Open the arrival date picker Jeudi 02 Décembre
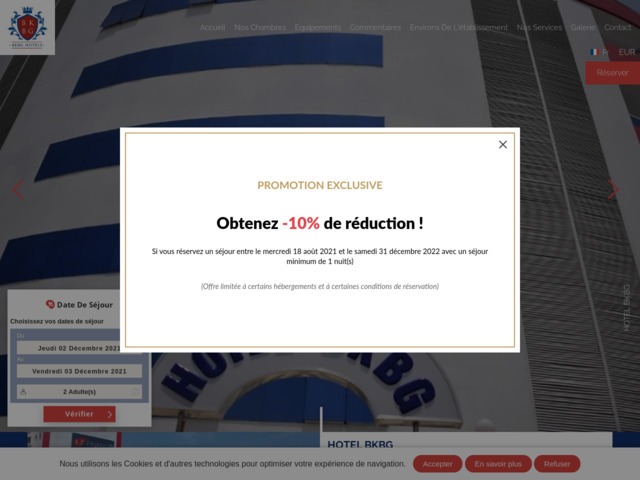 79,348
